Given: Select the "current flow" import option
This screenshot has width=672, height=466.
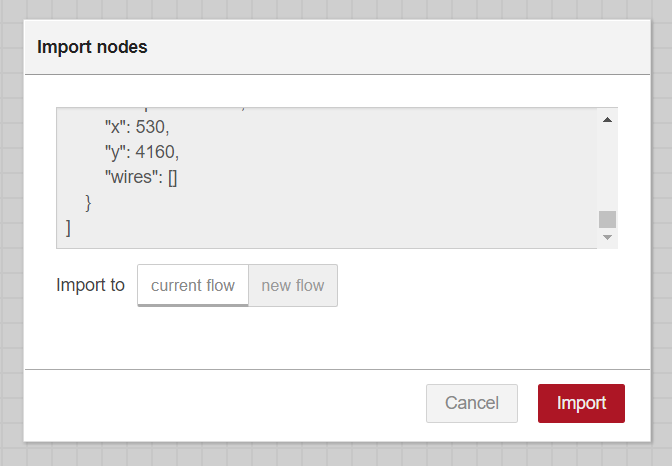Looking at the screenshot, I should click(193, 285).
